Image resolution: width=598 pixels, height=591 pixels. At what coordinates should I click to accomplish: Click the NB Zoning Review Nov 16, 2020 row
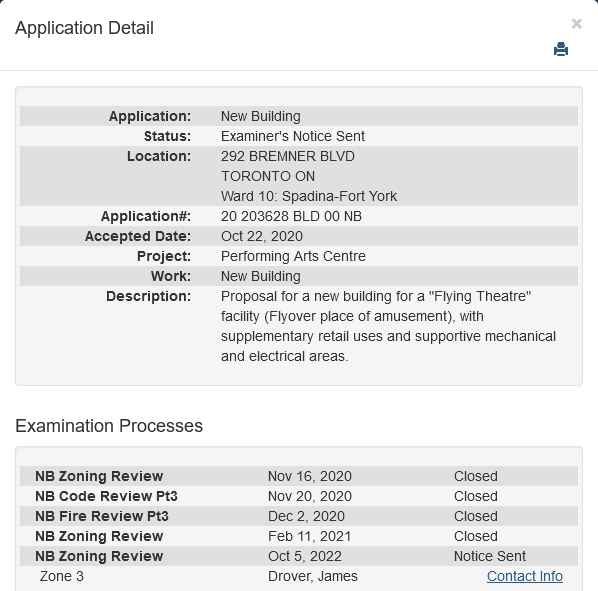[x=299, y=476]
